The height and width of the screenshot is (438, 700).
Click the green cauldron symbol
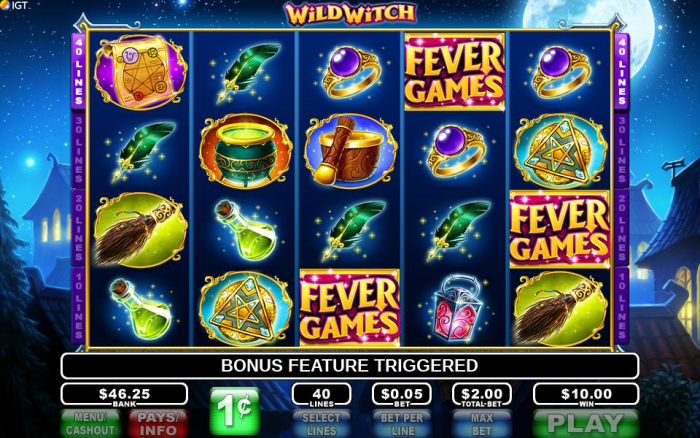[245, 150]
